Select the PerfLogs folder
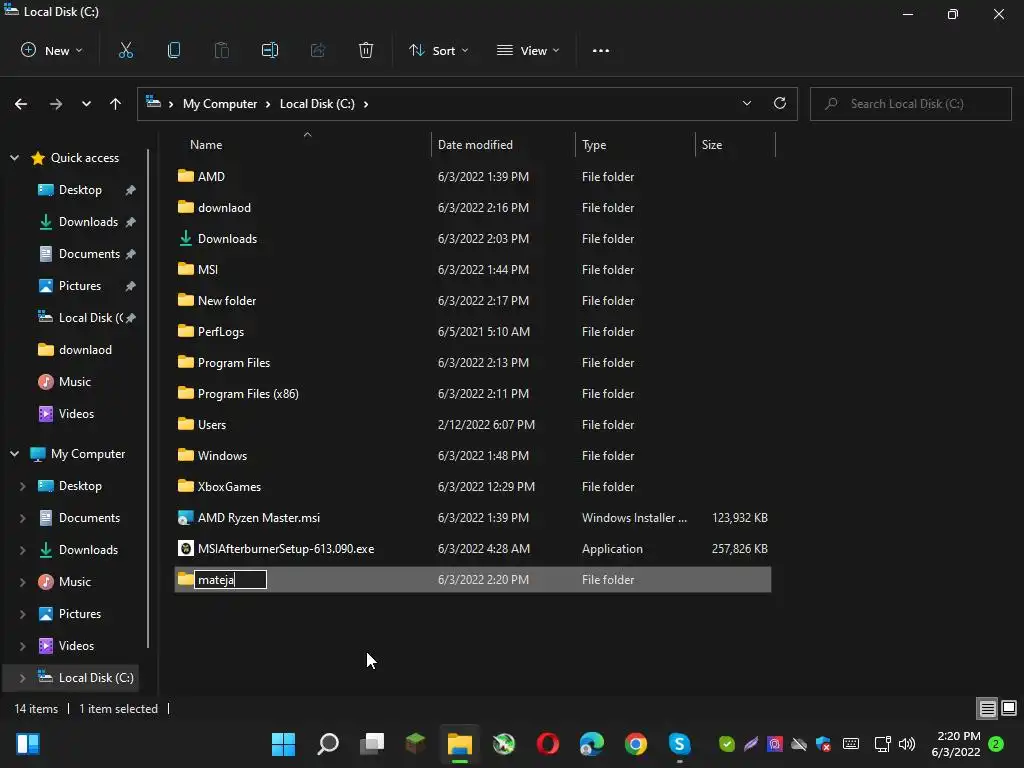The width and height of the screenshot is (1024, 768). coord(473,332)
